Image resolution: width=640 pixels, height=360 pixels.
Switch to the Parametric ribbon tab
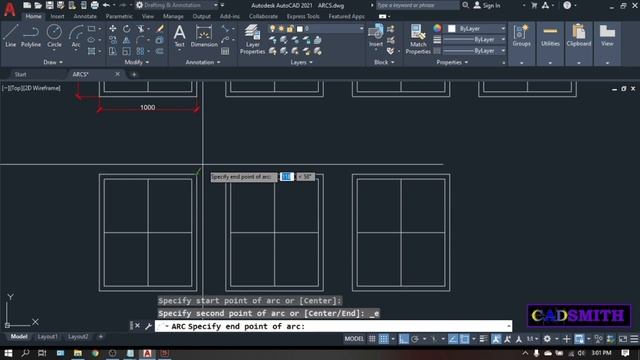119,16
